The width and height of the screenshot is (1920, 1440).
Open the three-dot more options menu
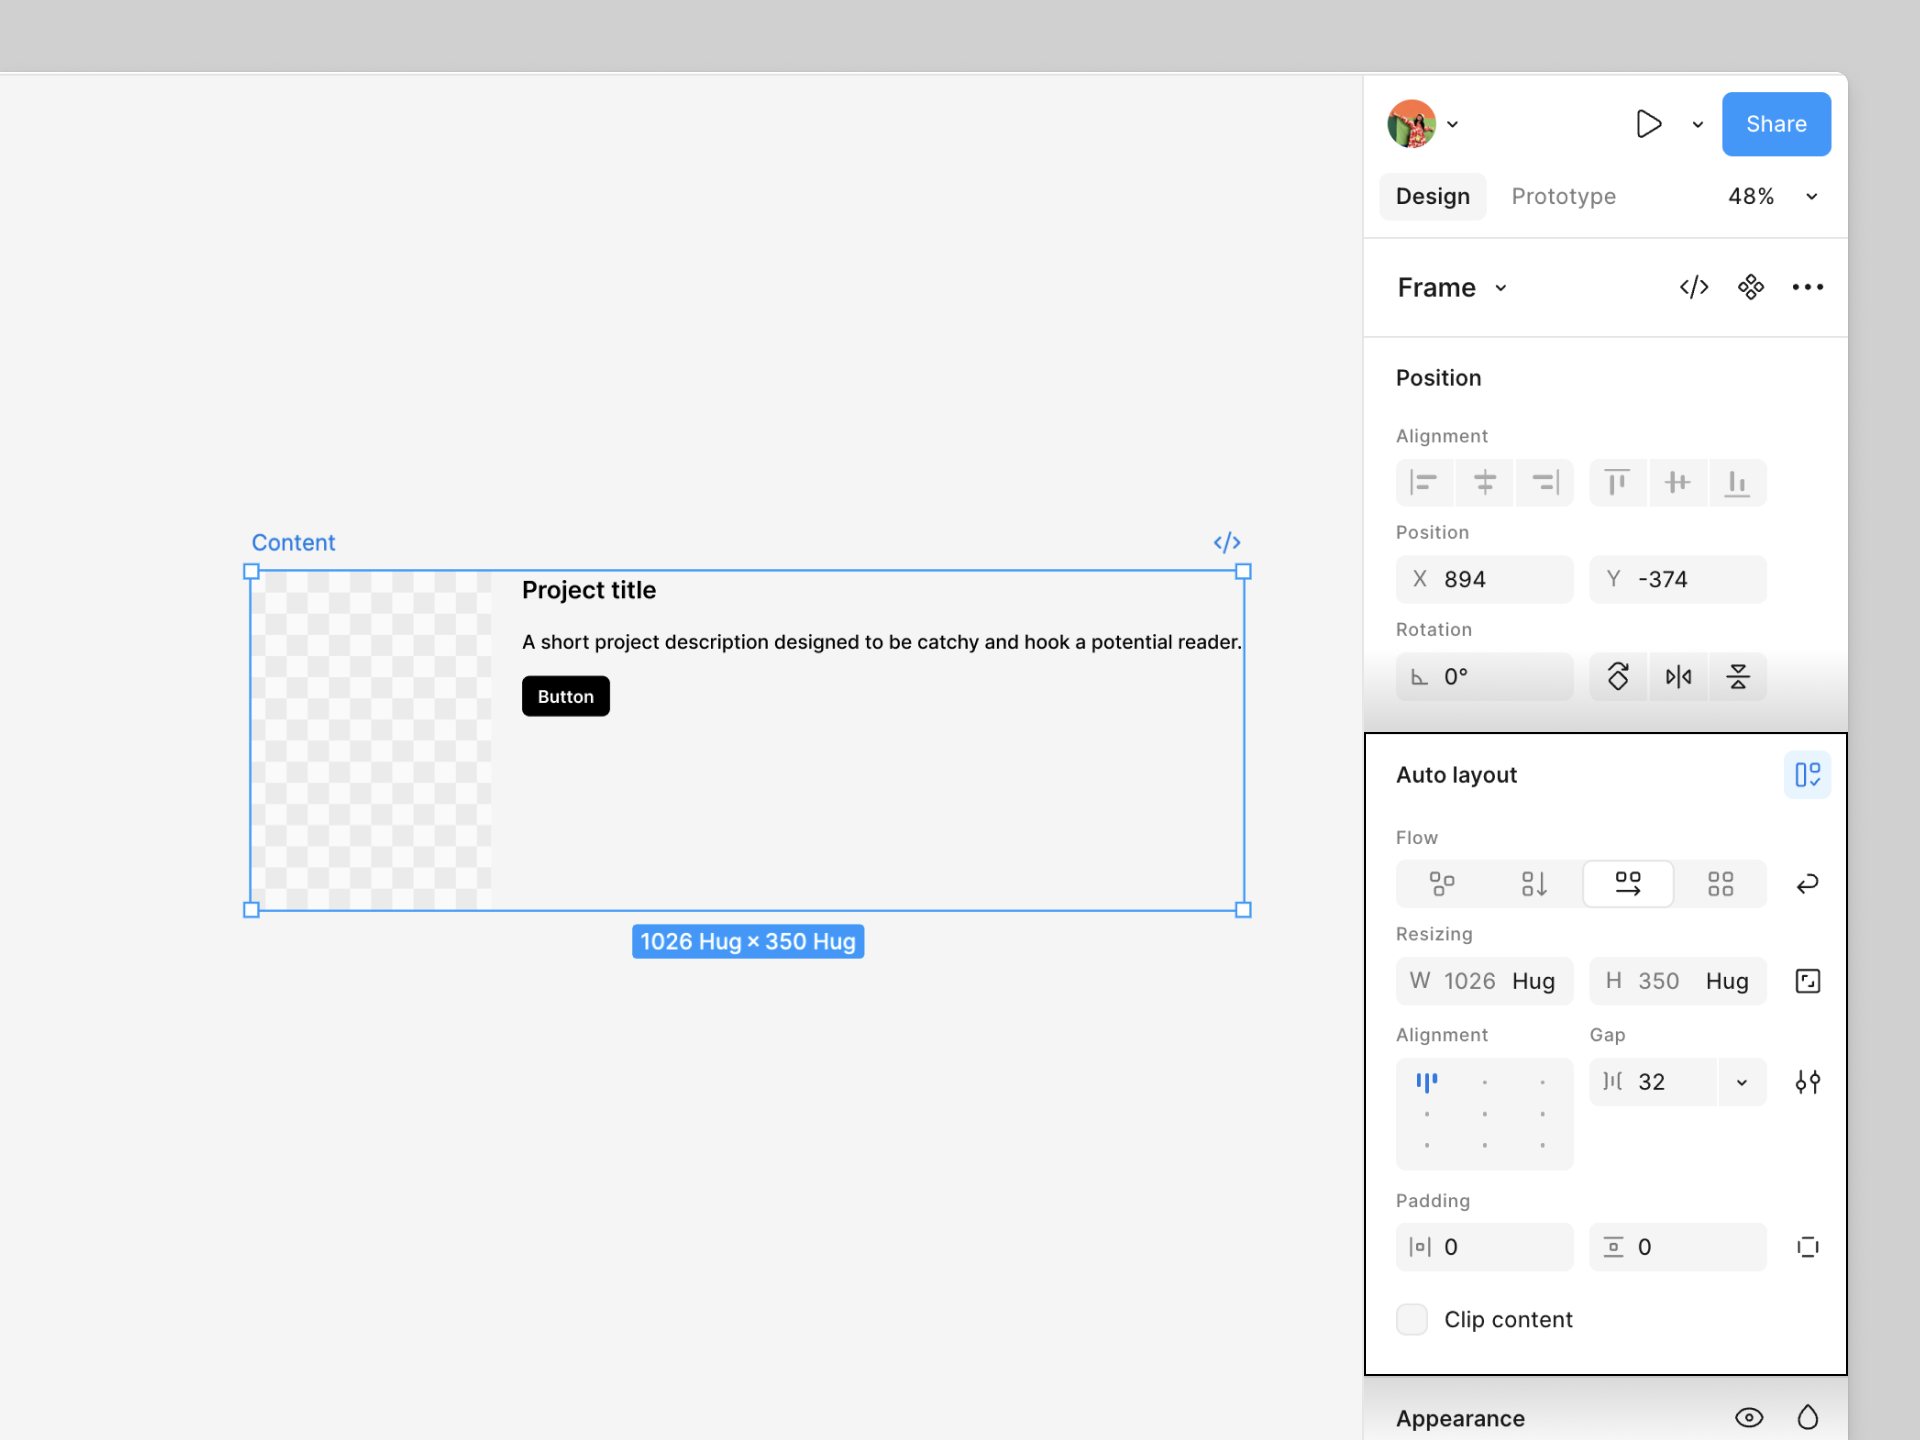[1807, 288]
